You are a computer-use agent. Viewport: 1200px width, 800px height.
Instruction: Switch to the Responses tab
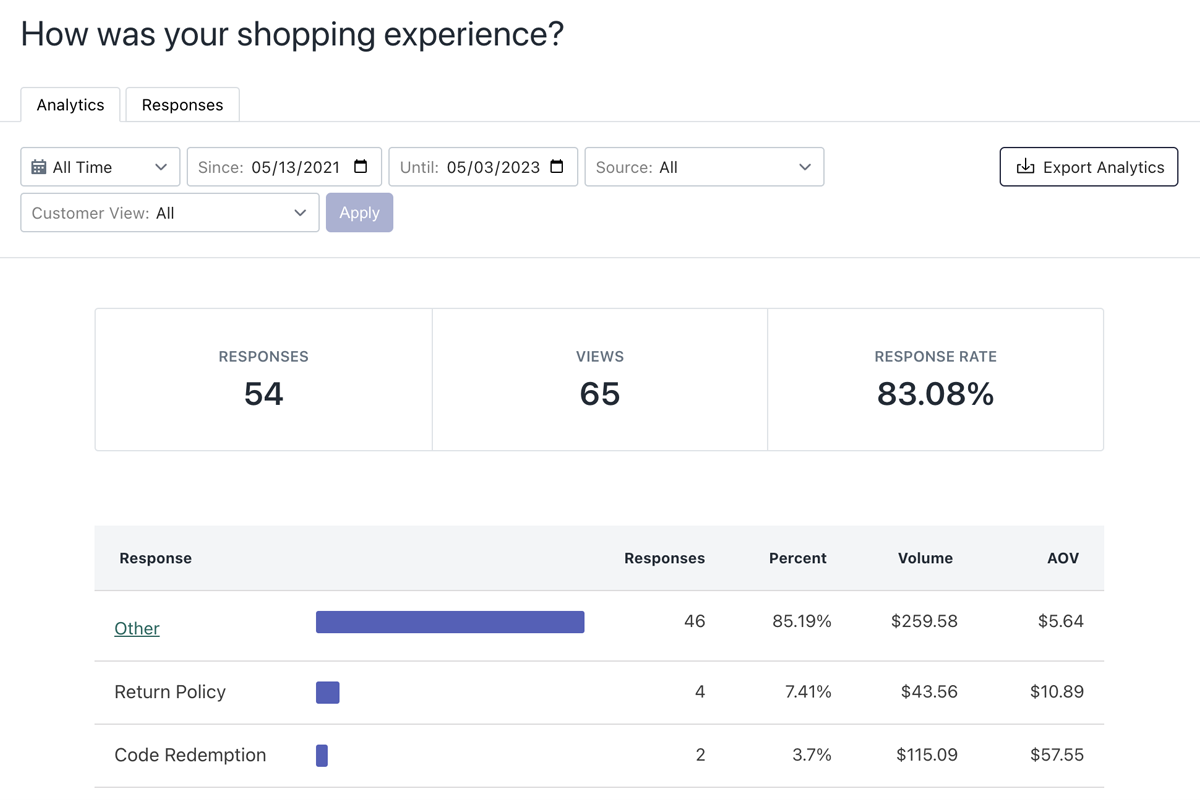pyautogui.click(x=182, y=105)
